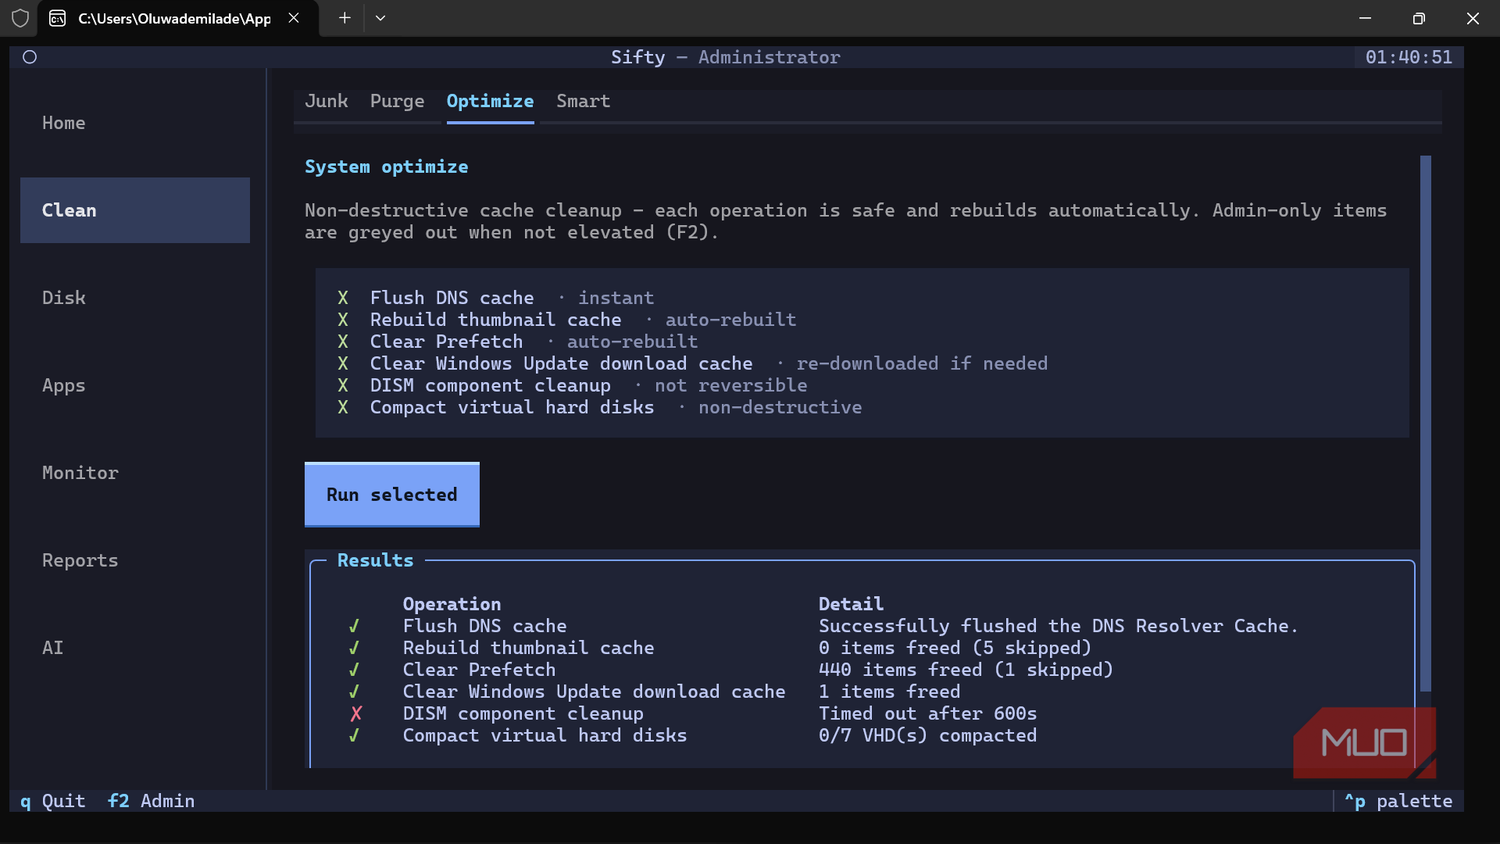This screenshot has width=1500, height=844.
Task: Click the failed DISM component cleanup red X
Action: coord(355,714)
